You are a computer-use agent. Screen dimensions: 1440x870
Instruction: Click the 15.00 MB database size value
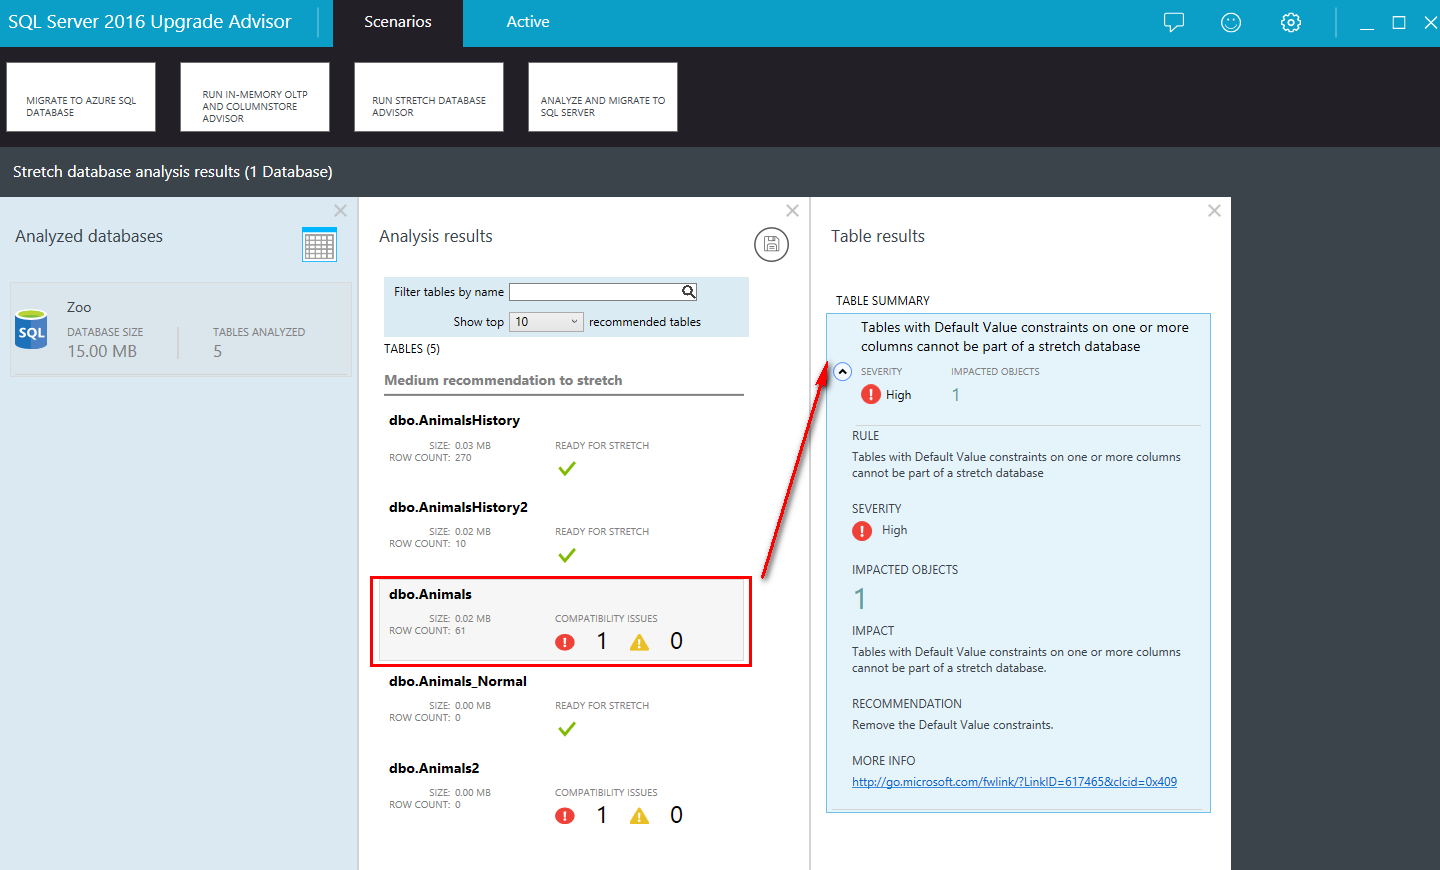tap(102, 351)
